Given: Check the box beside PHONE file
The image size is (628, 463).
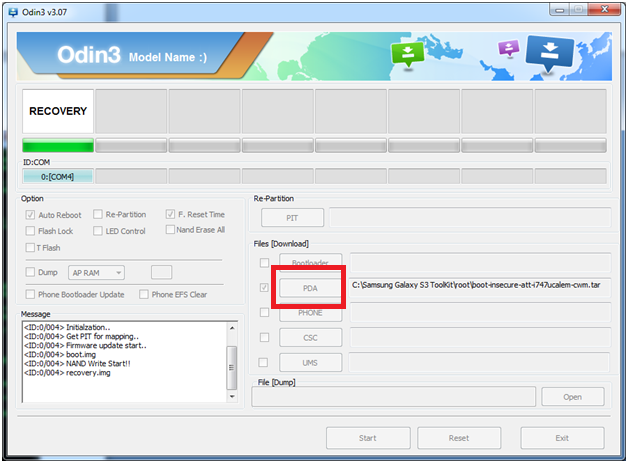Looking at the screenshot, I should pos(264,312).
